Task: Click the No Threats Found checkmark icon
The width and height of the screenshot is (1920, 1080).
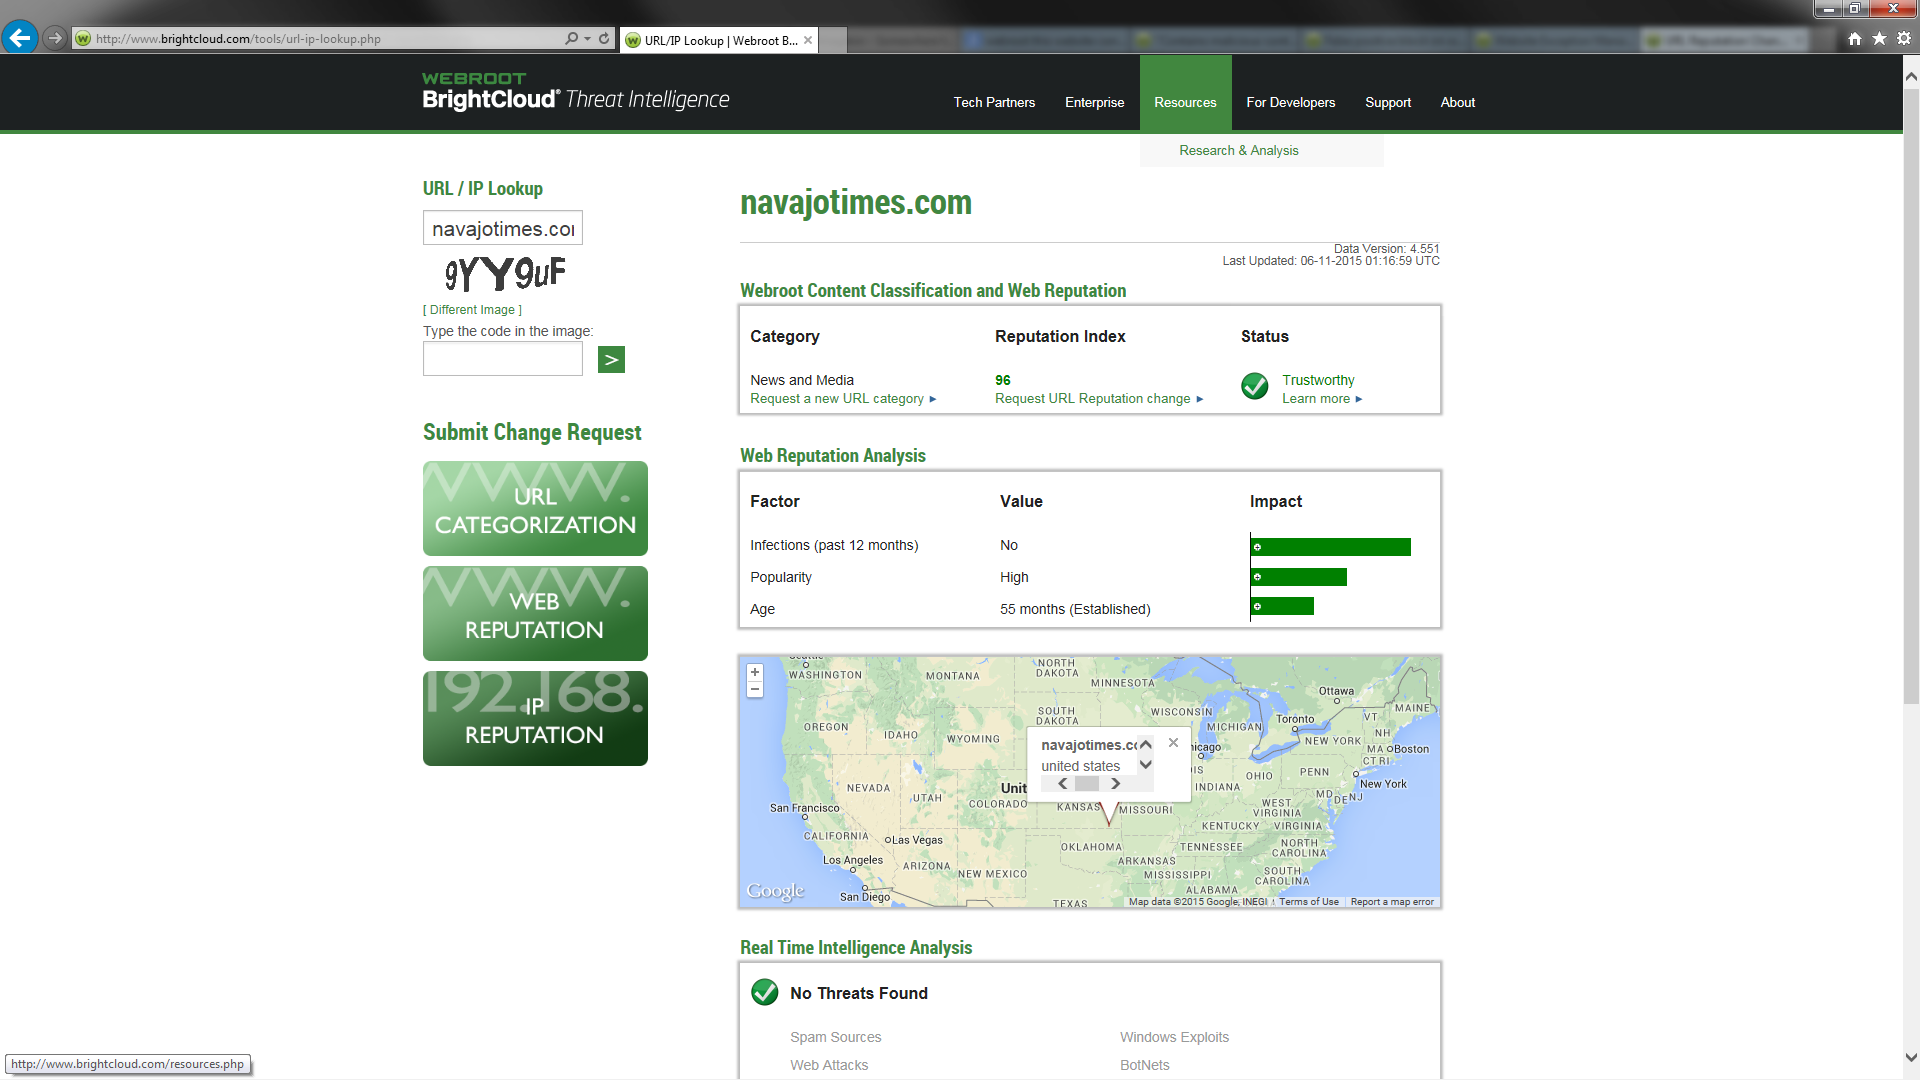Action: [765, 992]
